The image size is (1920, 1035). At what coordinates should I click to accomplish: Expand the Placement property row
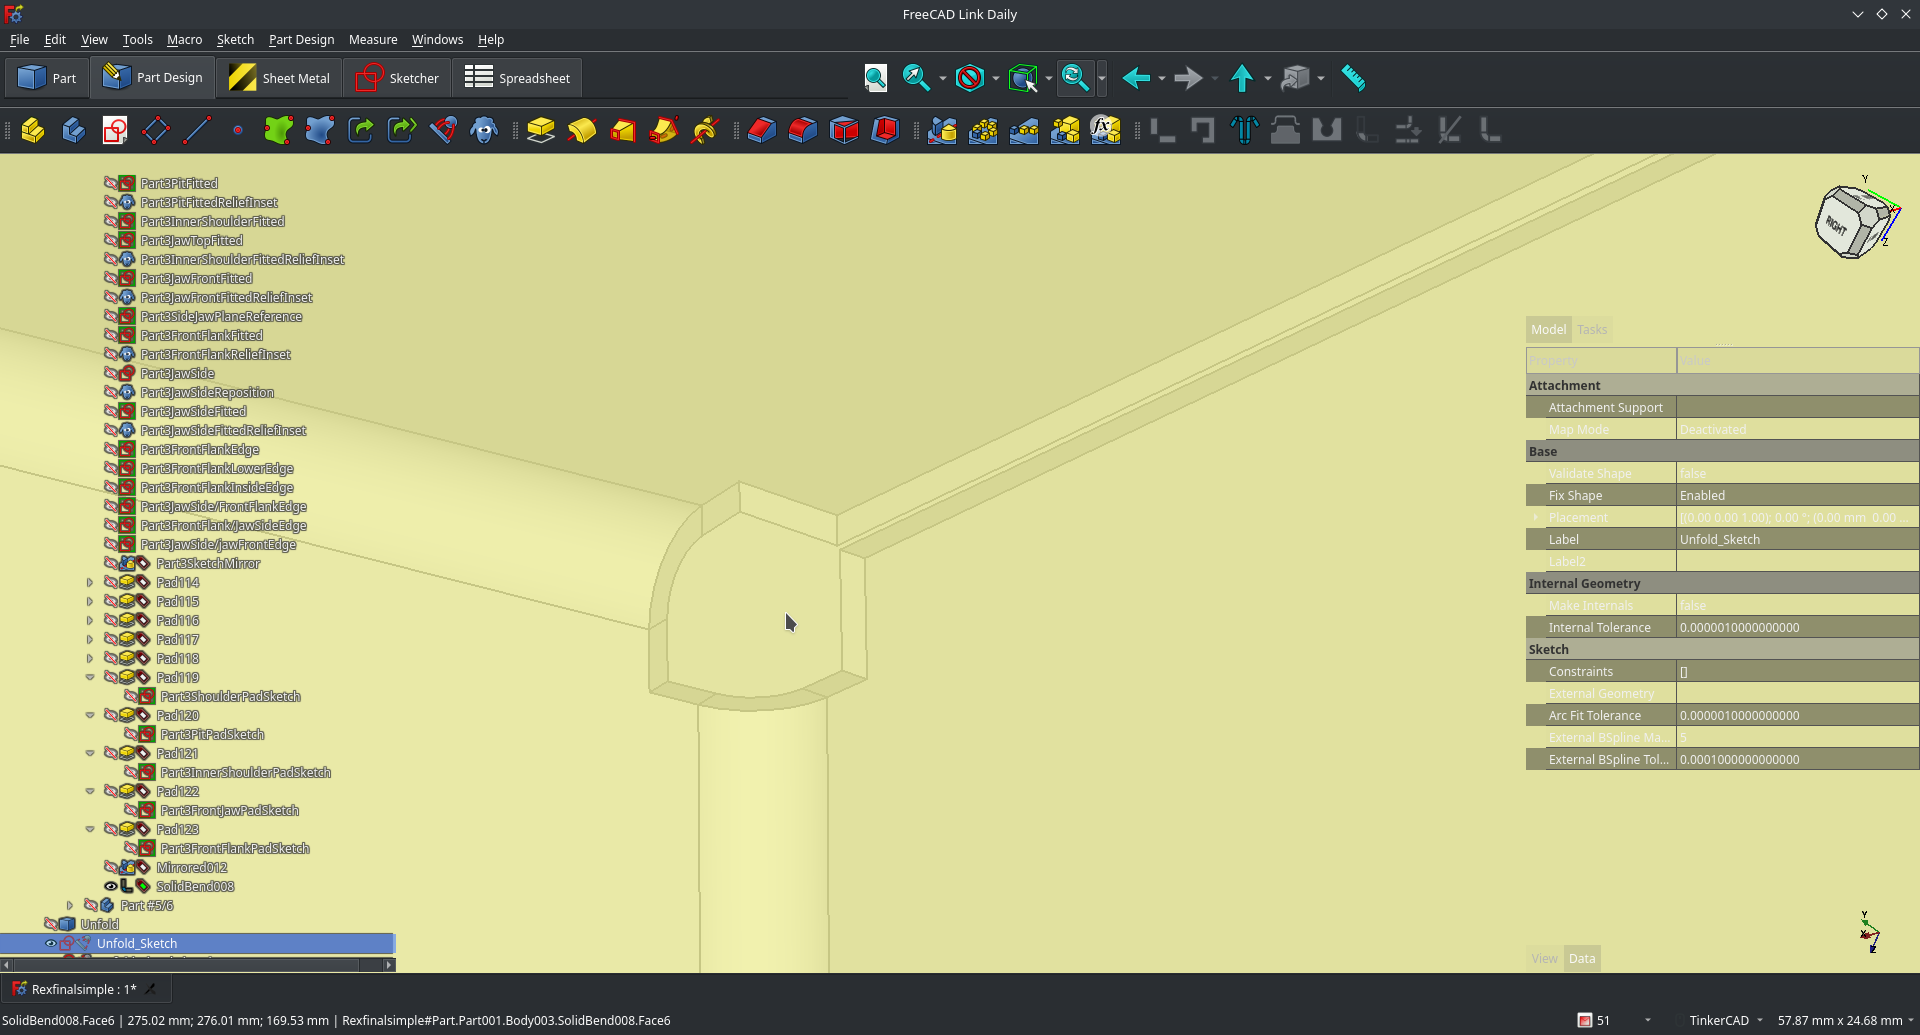pos(1537,517)
